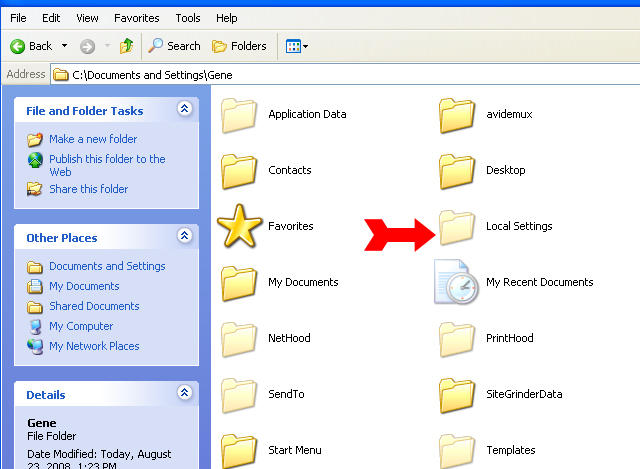Click the SiteGrinderData label text

coord(524,394)
